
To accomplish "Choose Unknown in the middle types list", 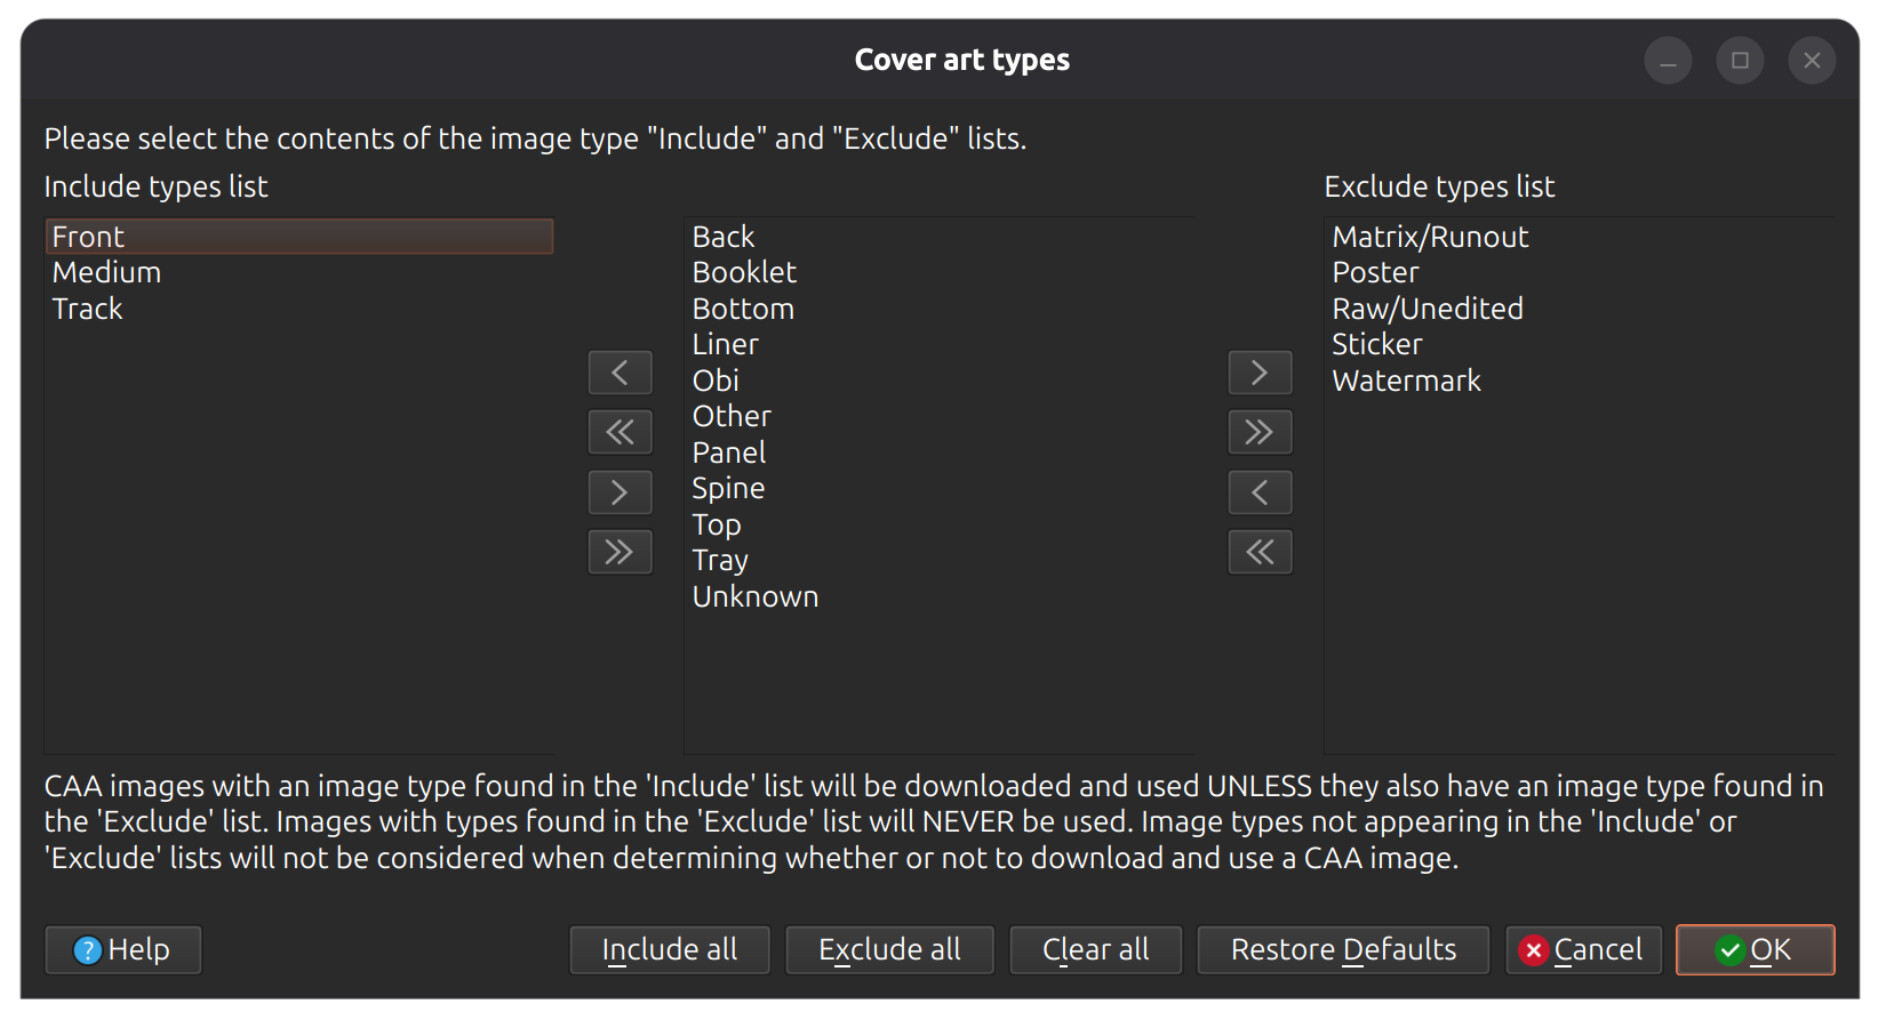I will click(755, 597).
